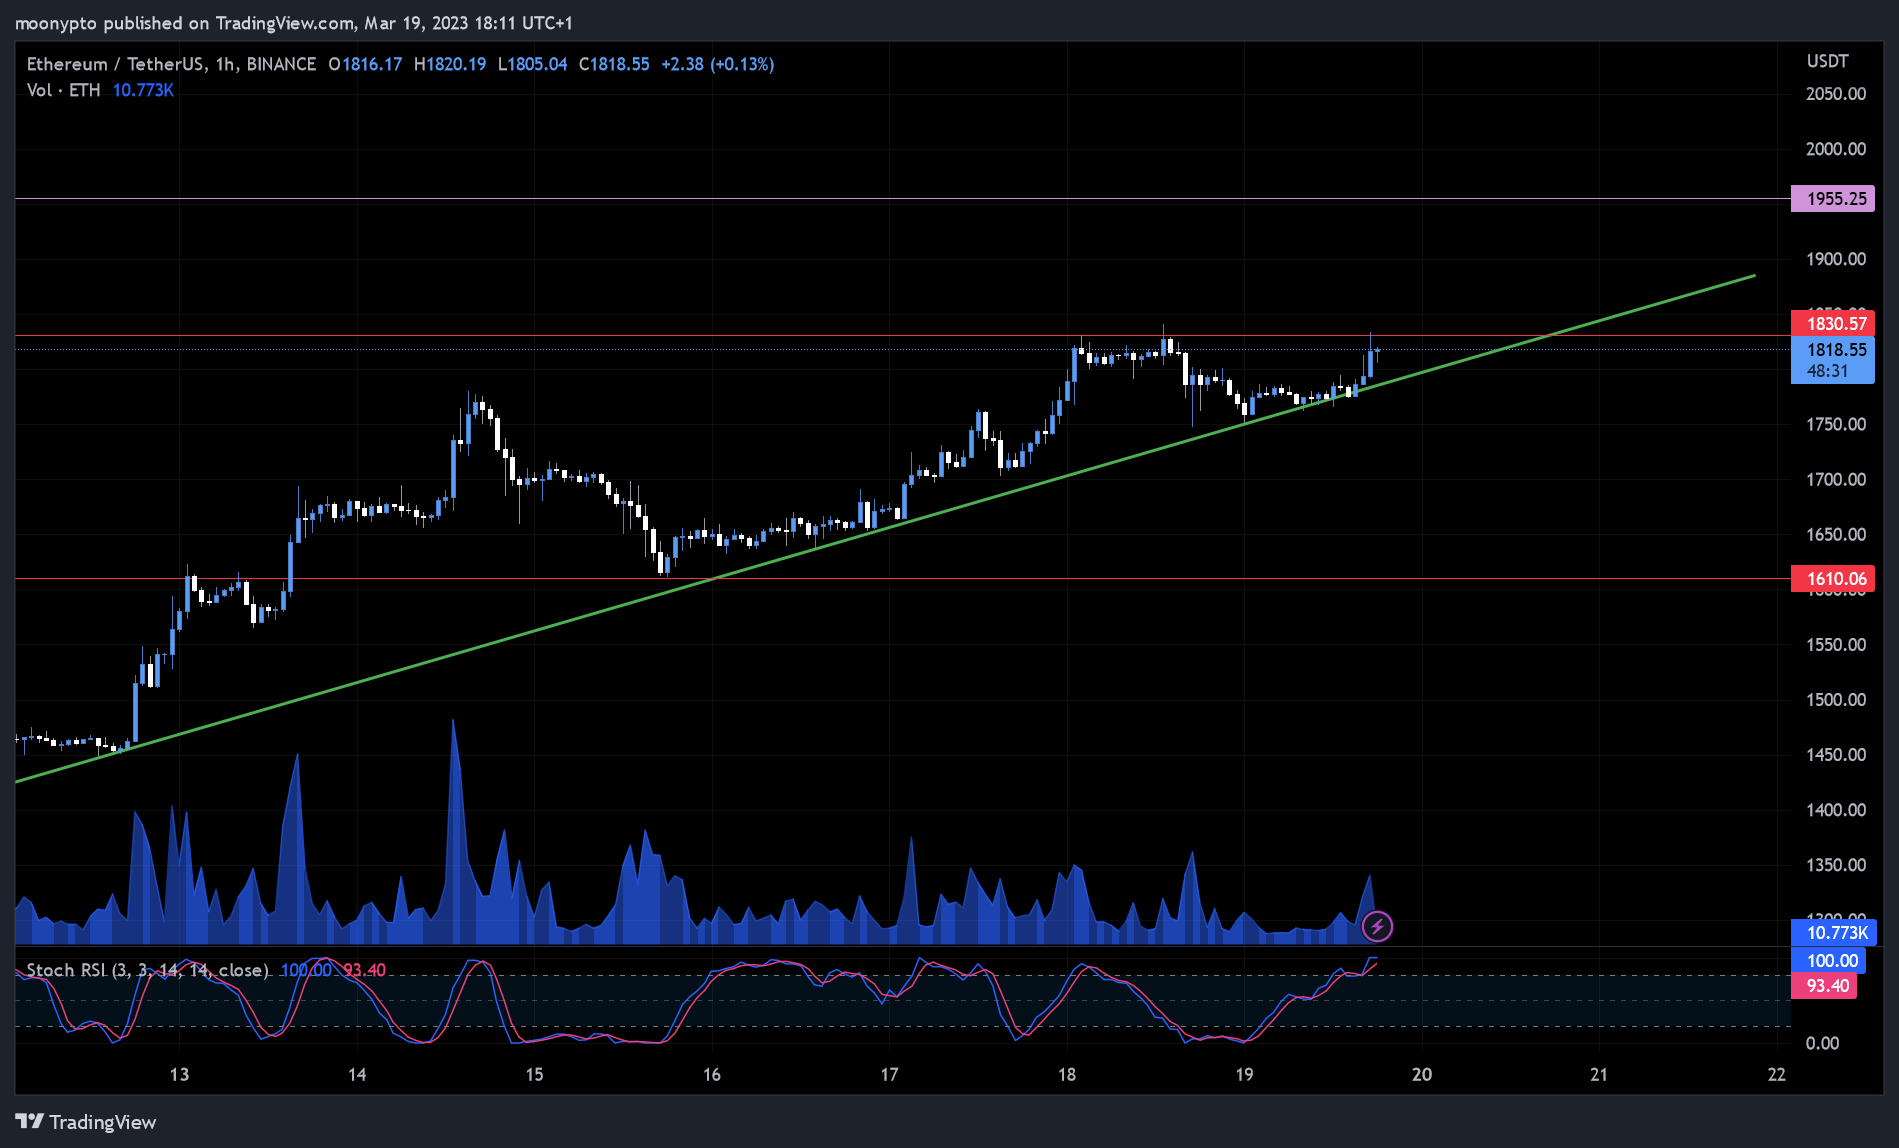
Task: Click the 1450.00 price axis label
Action: [1835, 754]
